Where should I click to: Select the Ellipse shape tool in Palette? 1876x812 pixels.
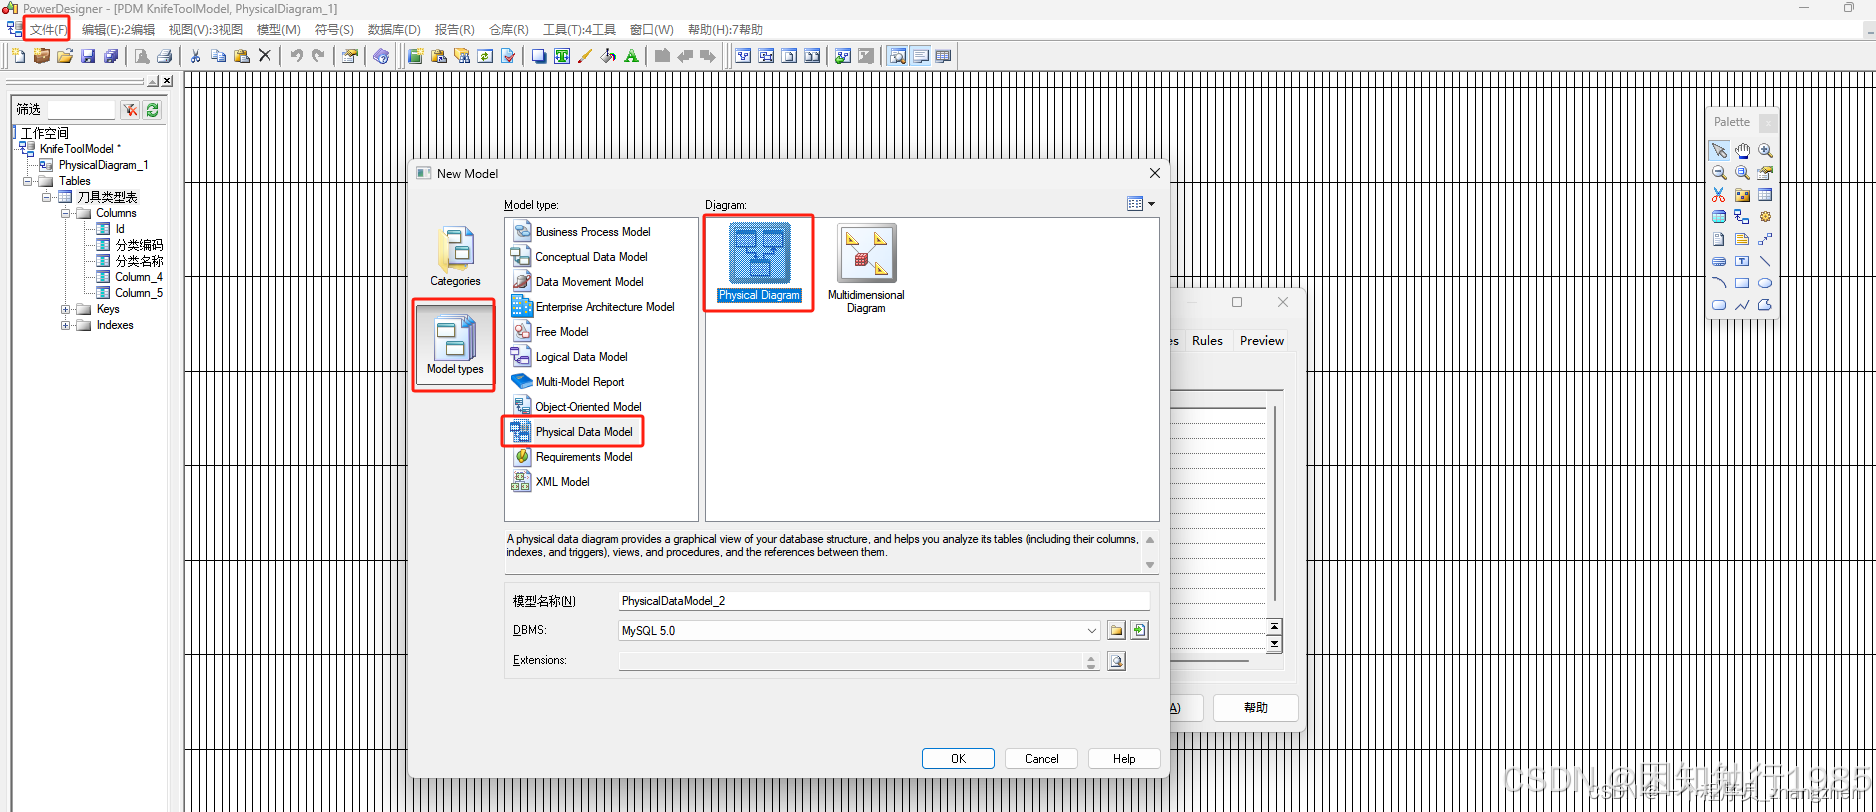point(1765,283)
